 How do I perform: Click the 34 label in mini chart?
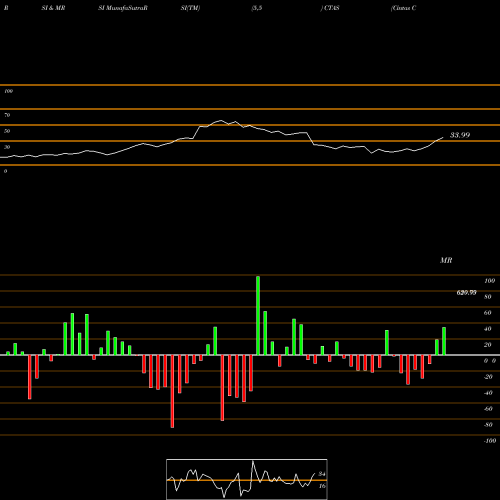322,474
